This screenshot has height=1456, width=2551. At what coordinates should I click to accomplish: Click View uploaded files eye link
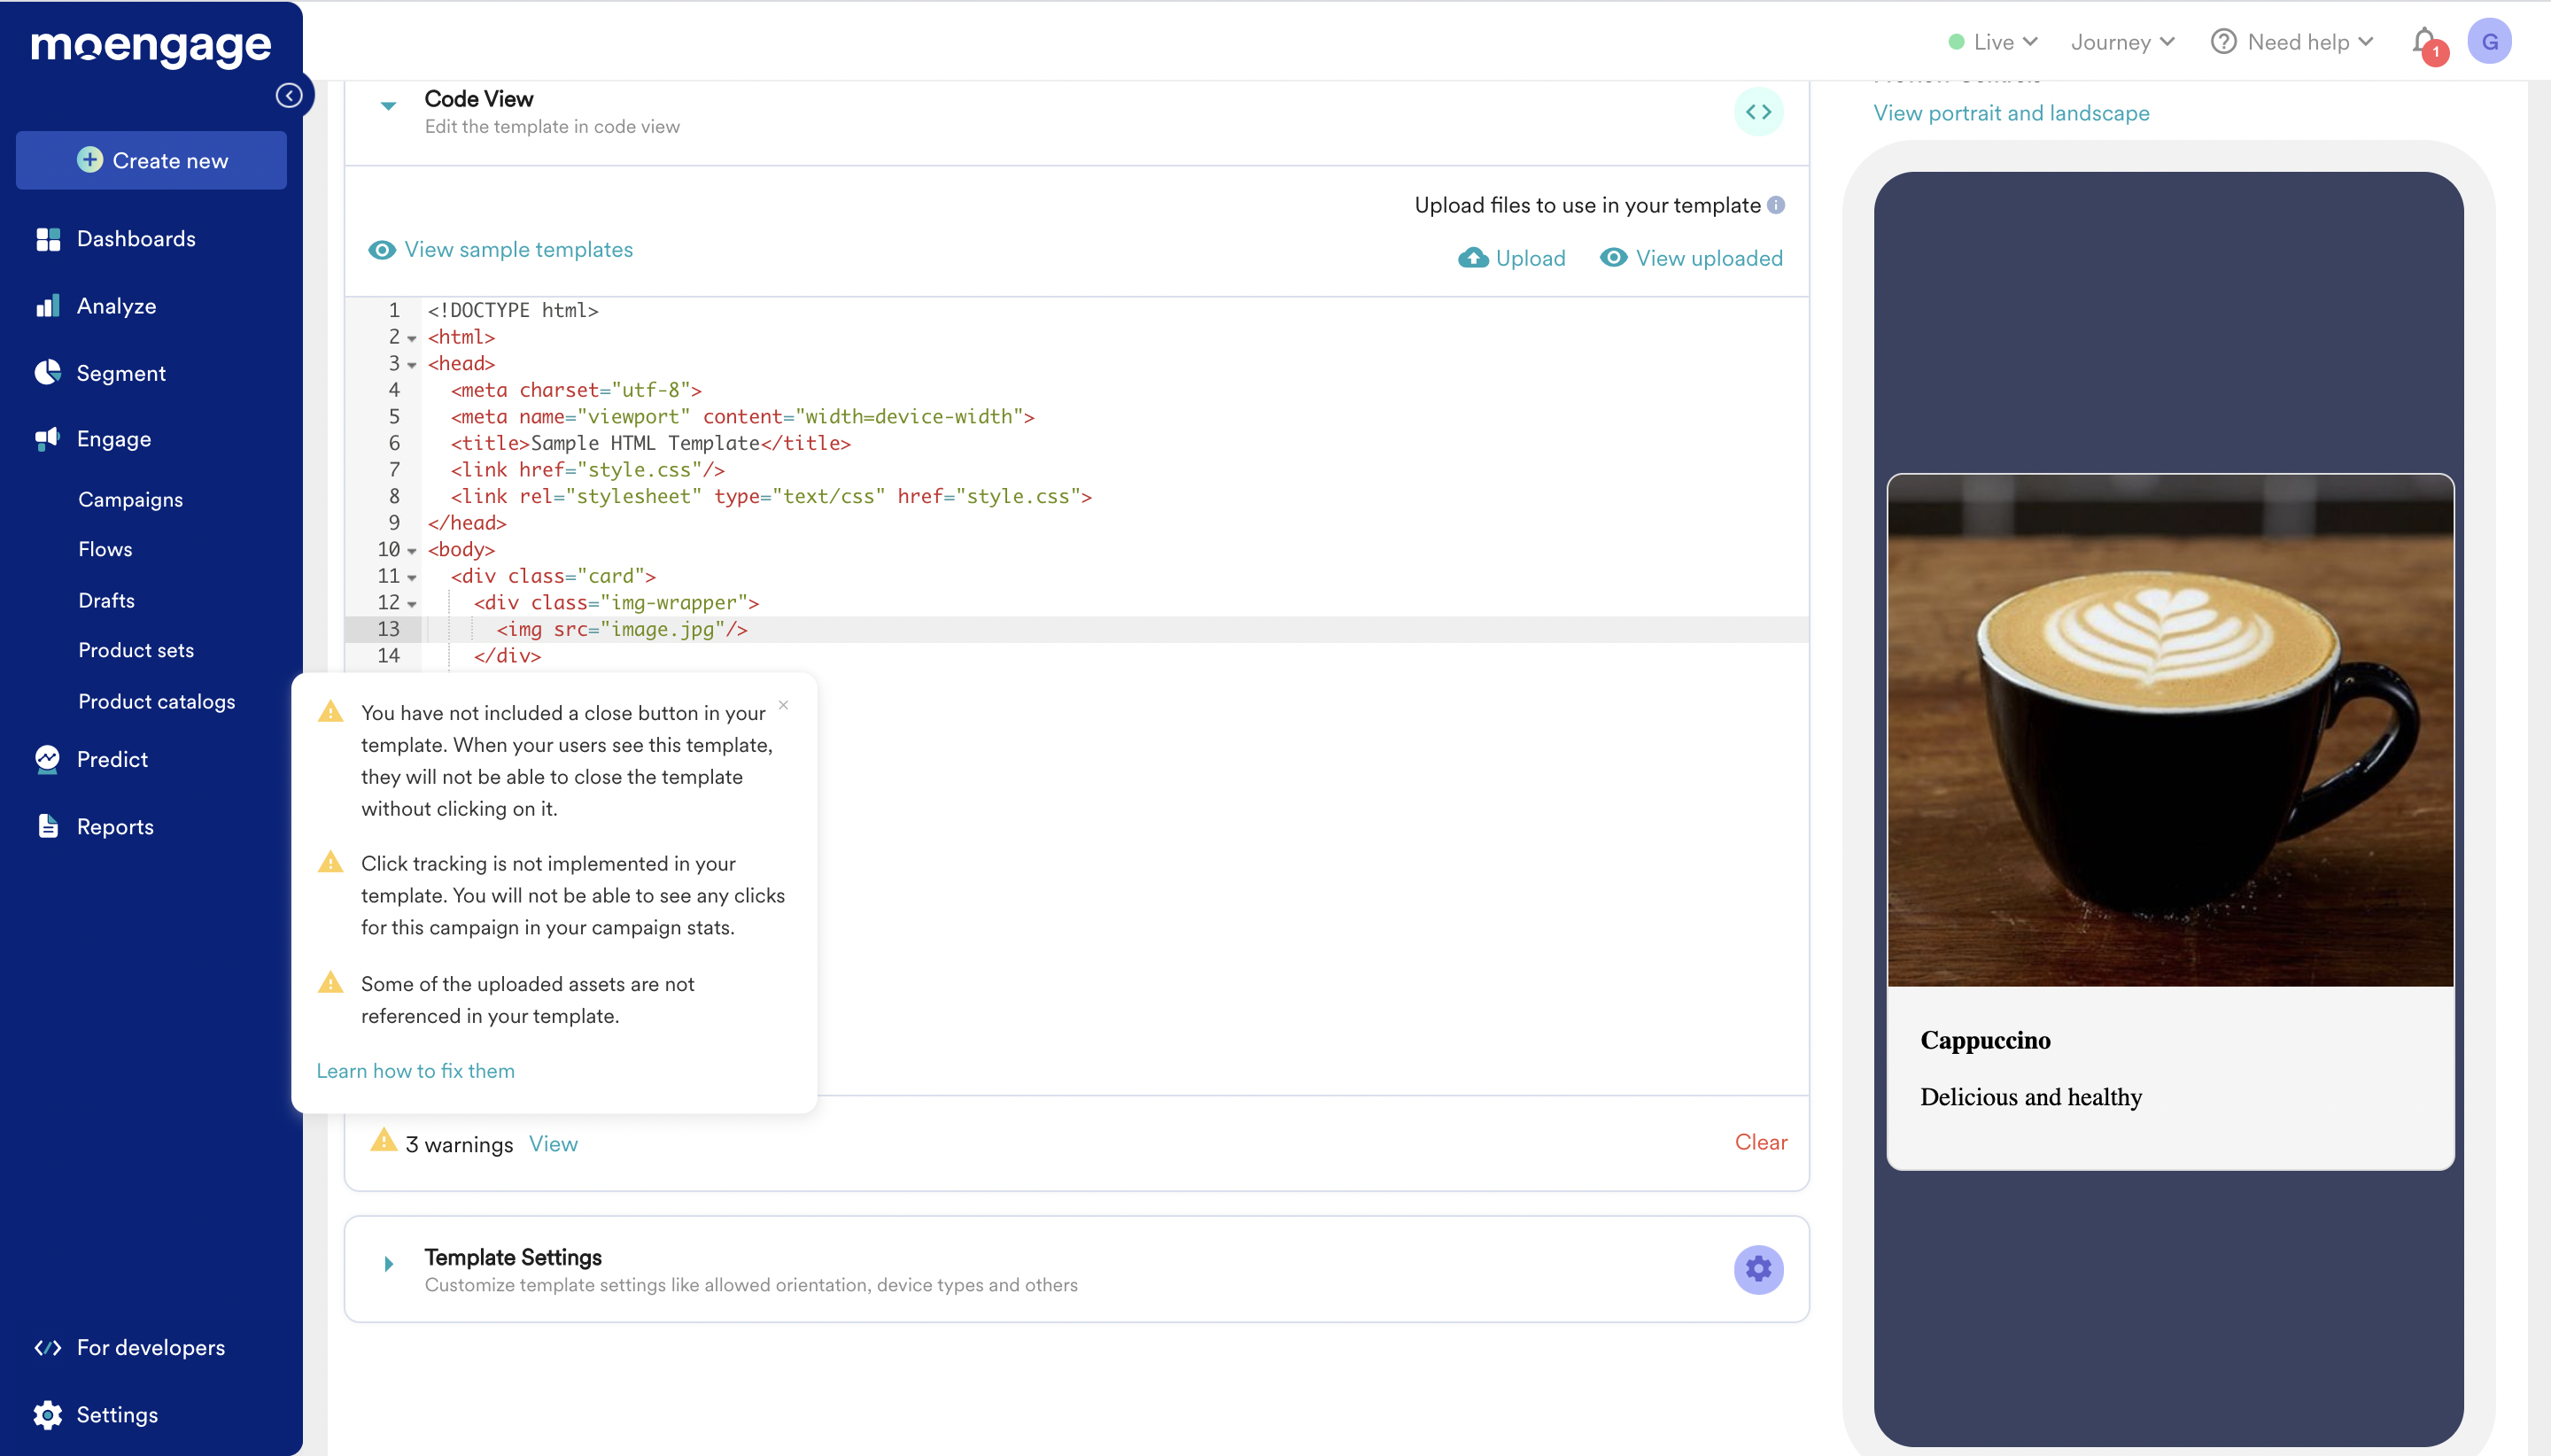click(x=1691, y=258)
